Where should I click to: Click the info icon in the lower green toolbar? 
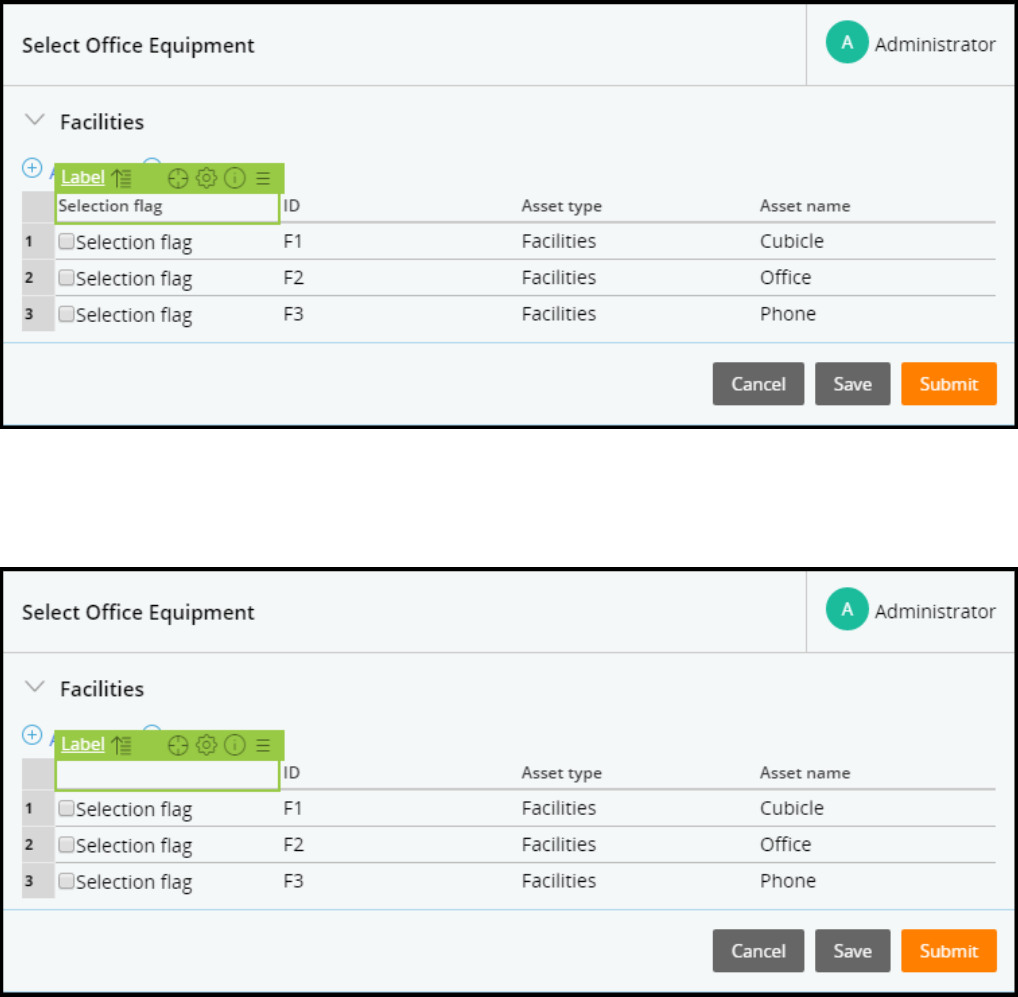pos(235,745)
